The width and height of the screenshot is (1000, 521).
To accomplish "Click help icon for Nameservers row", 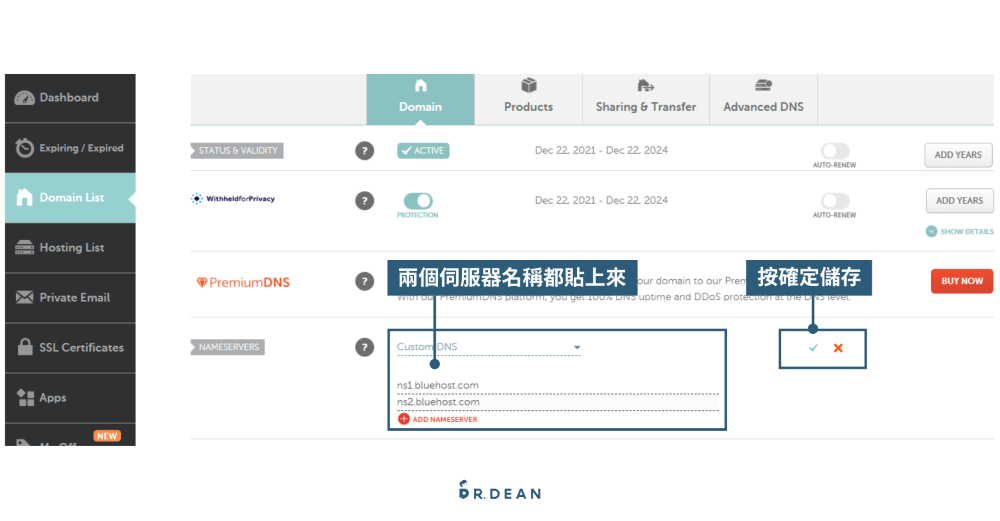I will (x=364, y=348).
